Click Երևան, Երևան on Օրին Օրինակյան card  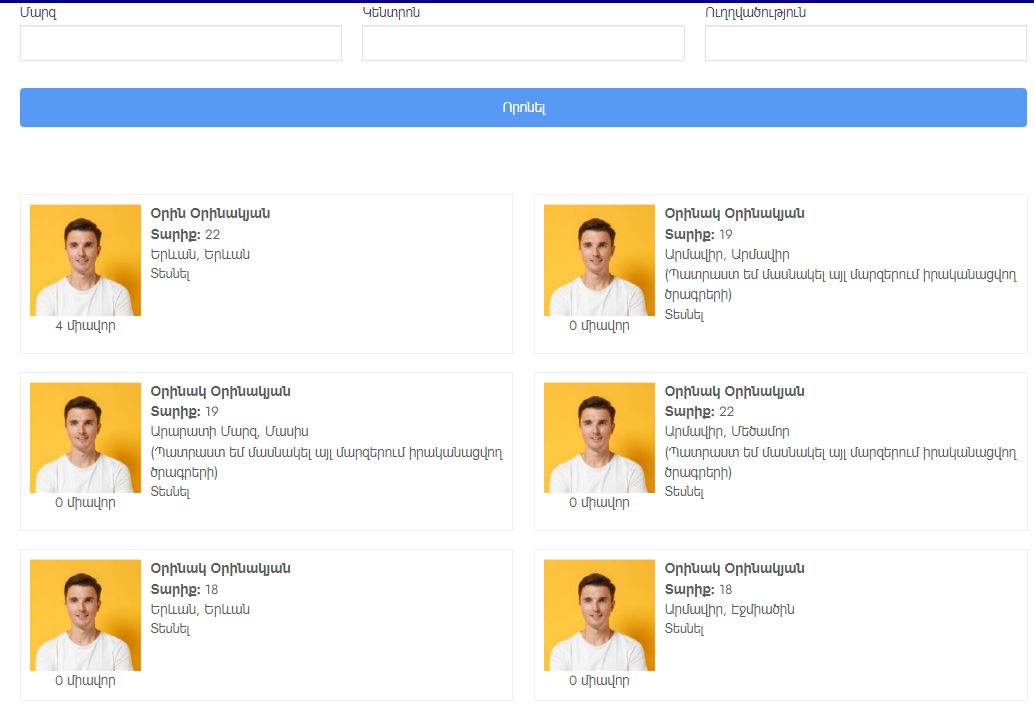pos(200,255)
